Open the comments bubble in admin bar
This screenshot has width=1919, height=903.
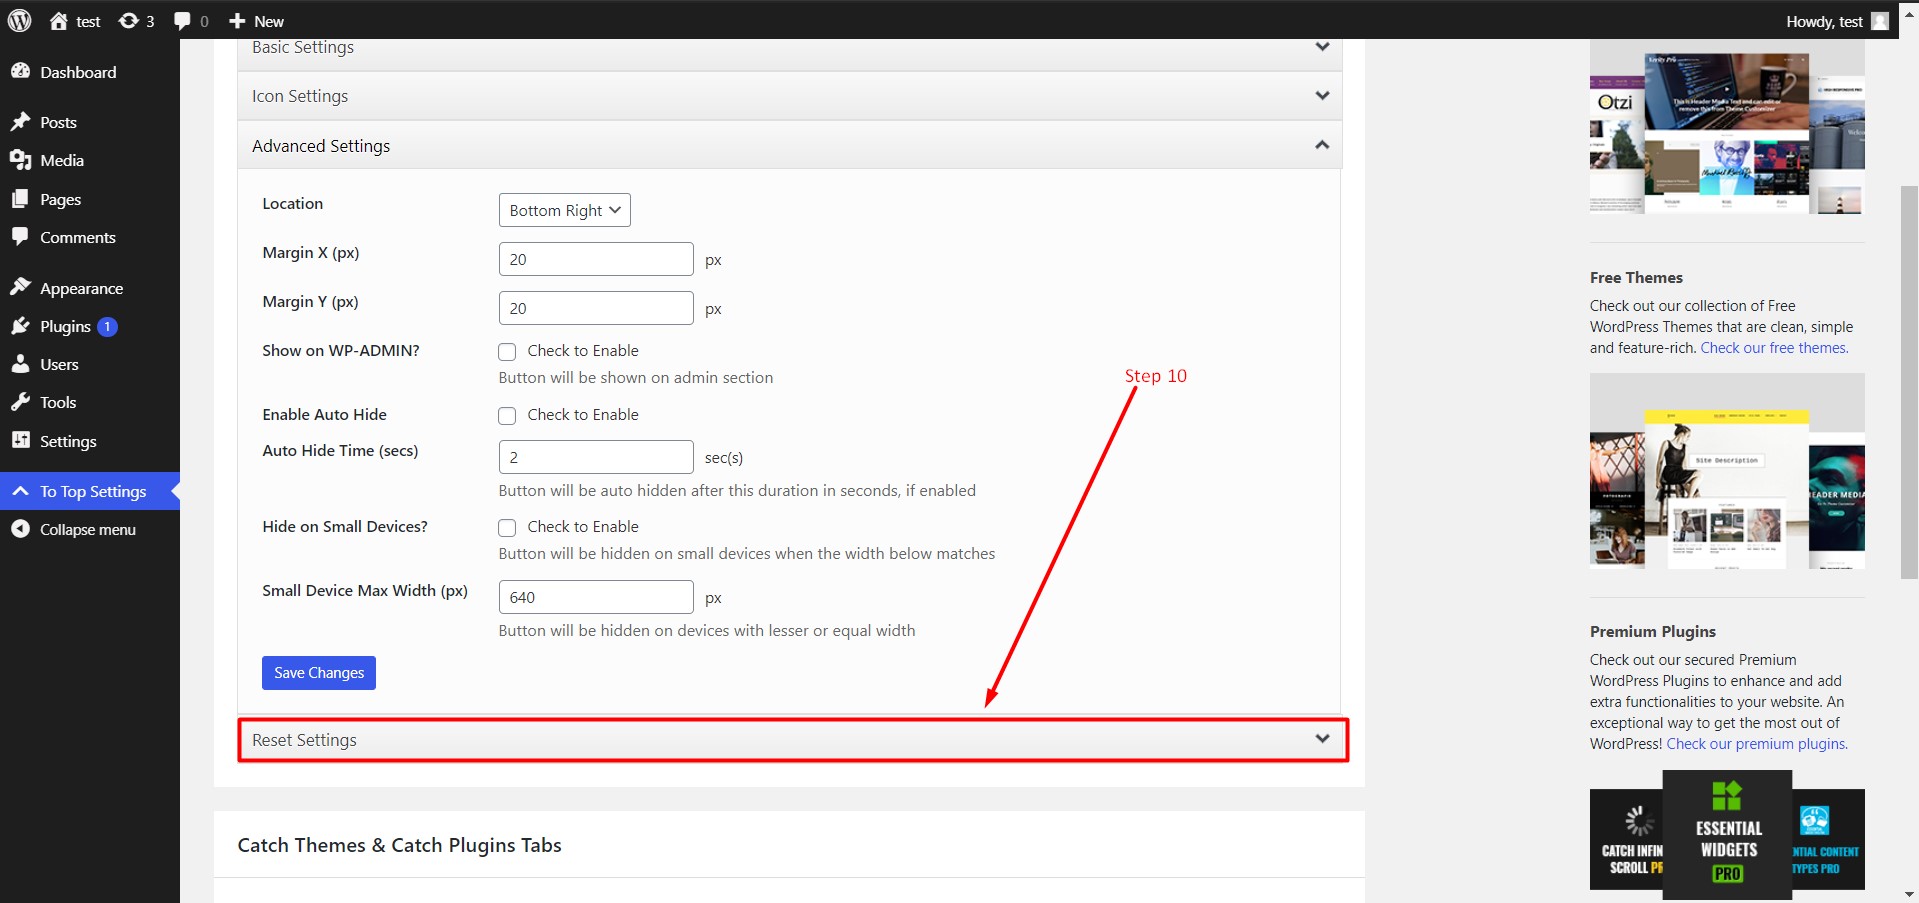click(x=182, y=21)
